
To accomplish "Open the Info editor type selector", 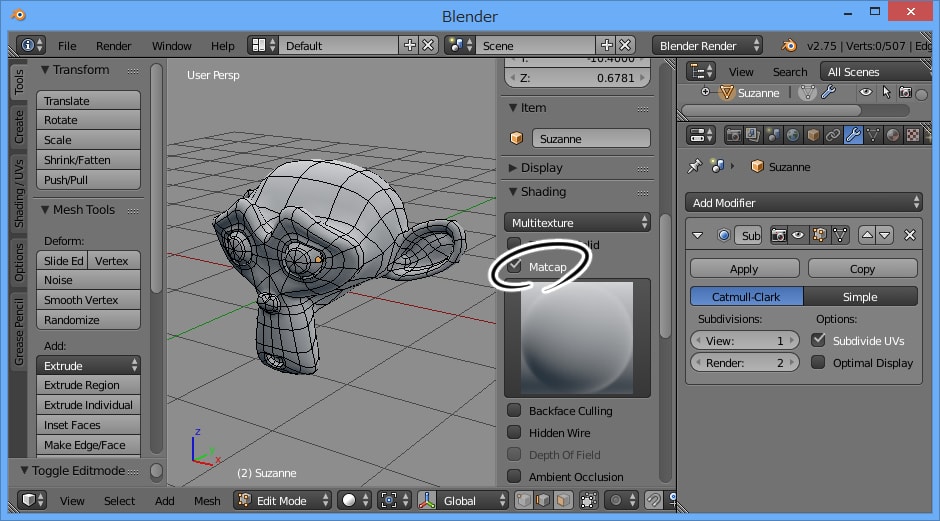I will (x=31, y=46).
